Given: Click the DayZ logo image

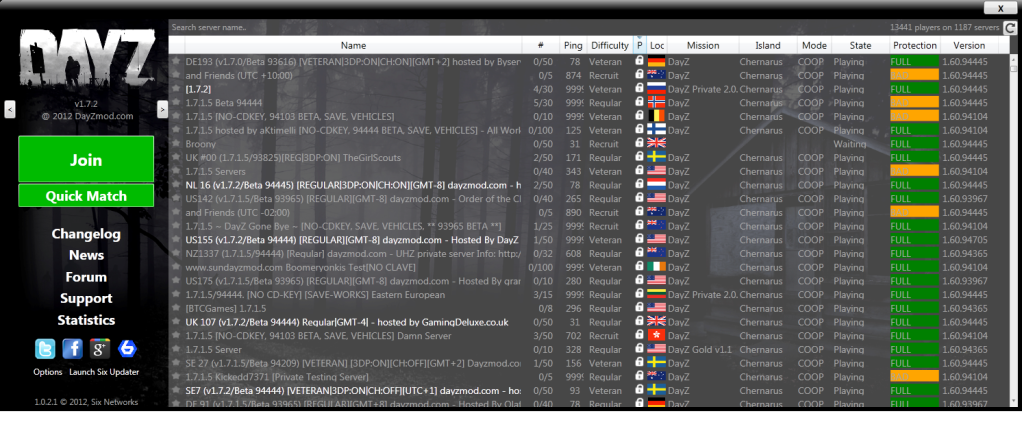Looking at the screenshot, I should (85, 62).
